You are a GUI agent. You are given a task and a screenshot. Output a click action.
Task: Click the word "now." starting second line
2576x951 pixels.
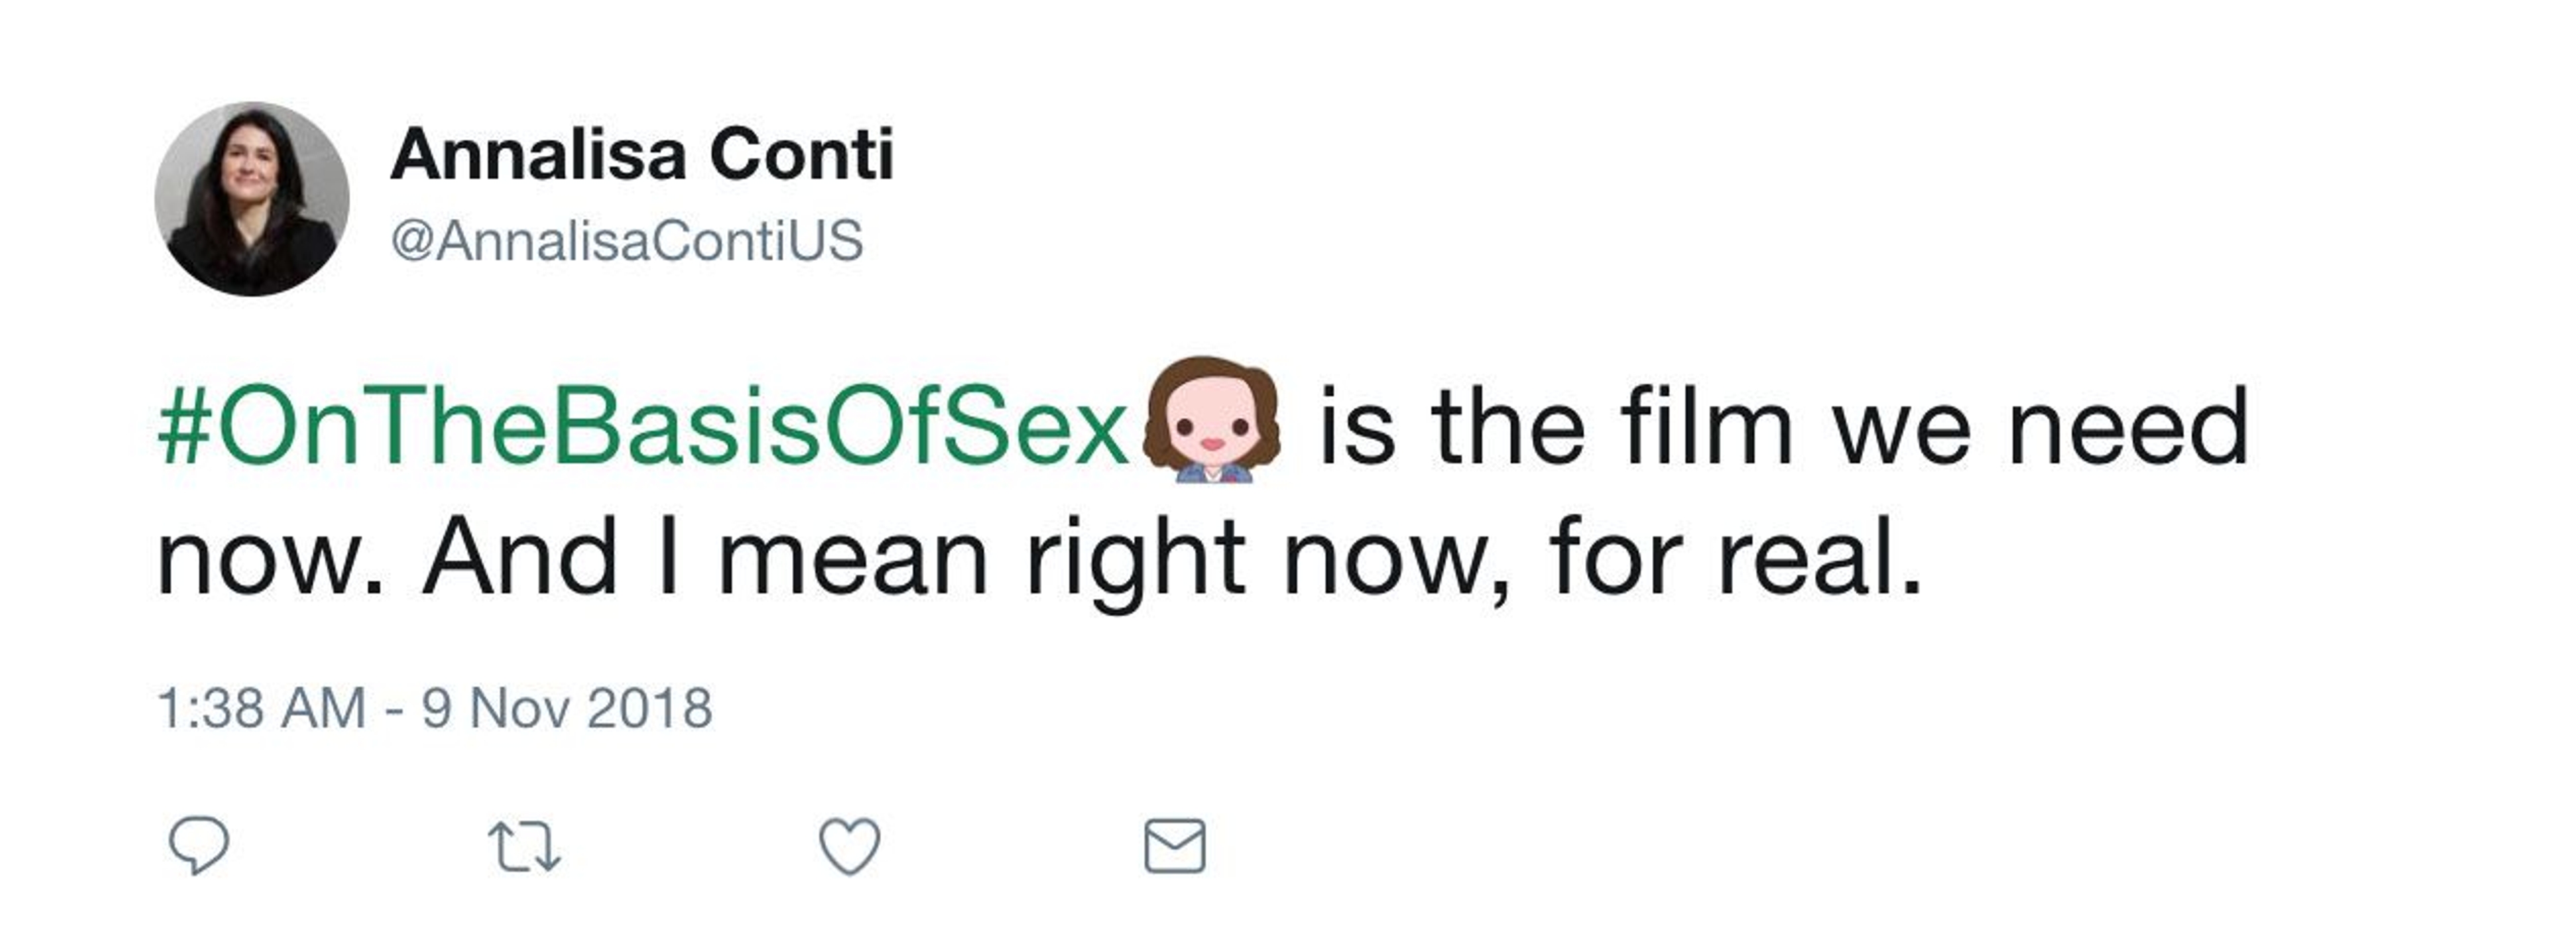[x=270, y=558]
